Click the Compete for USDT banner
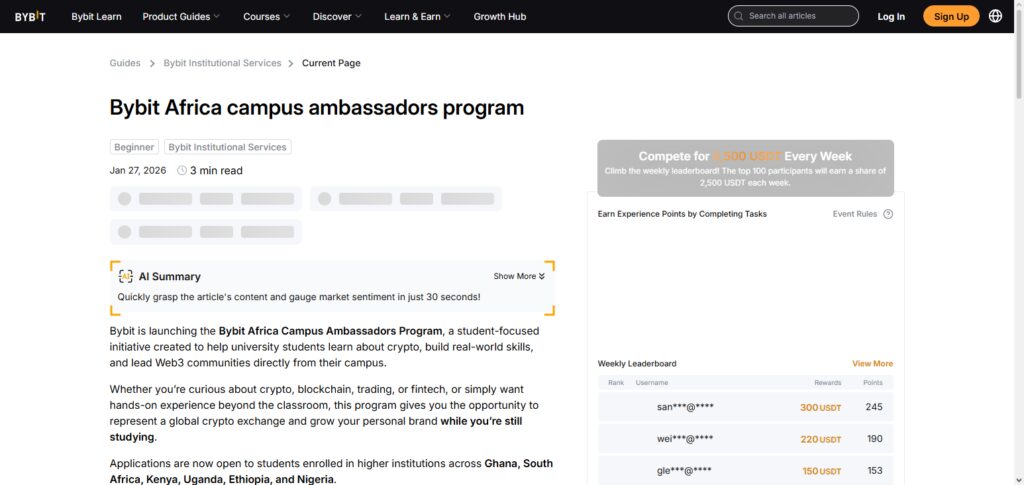Screen dimensions: 1024x485 click(745, 168)
